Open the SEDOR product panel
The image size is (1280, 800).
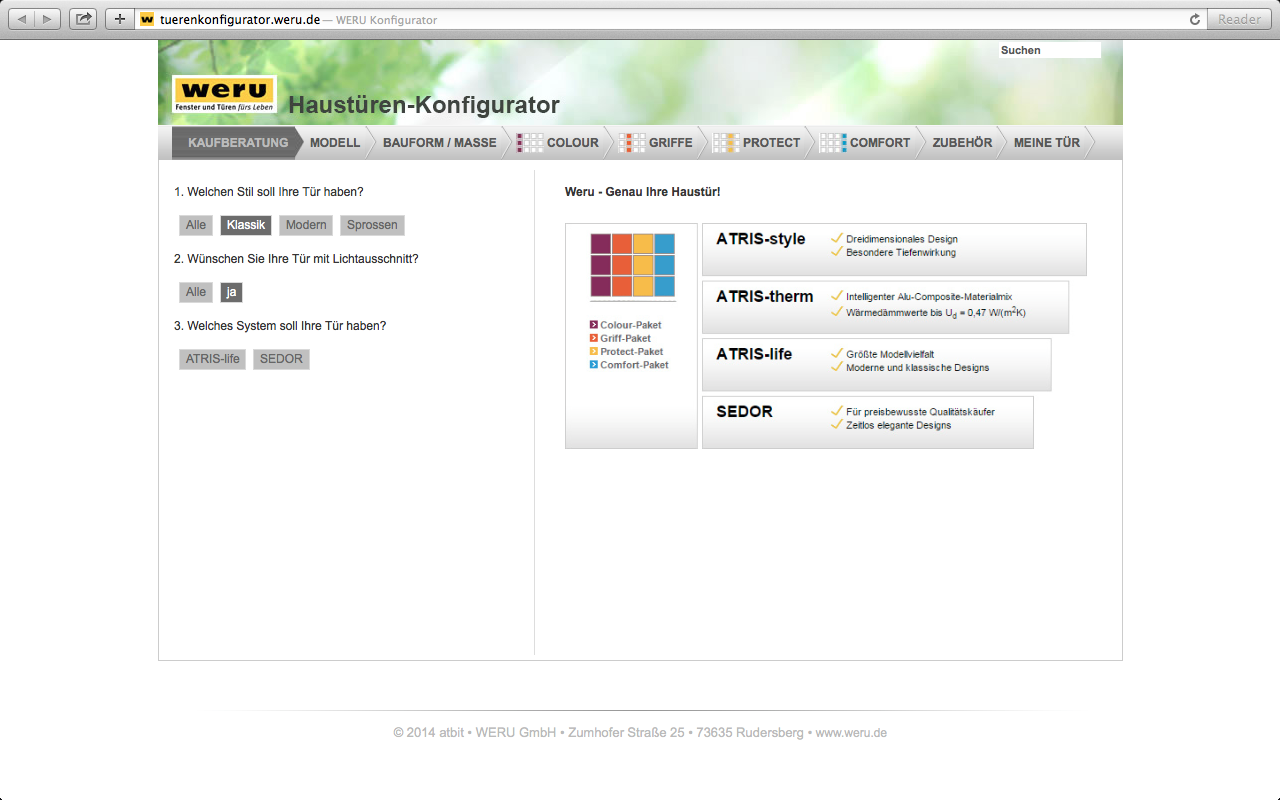pos(868,422)
